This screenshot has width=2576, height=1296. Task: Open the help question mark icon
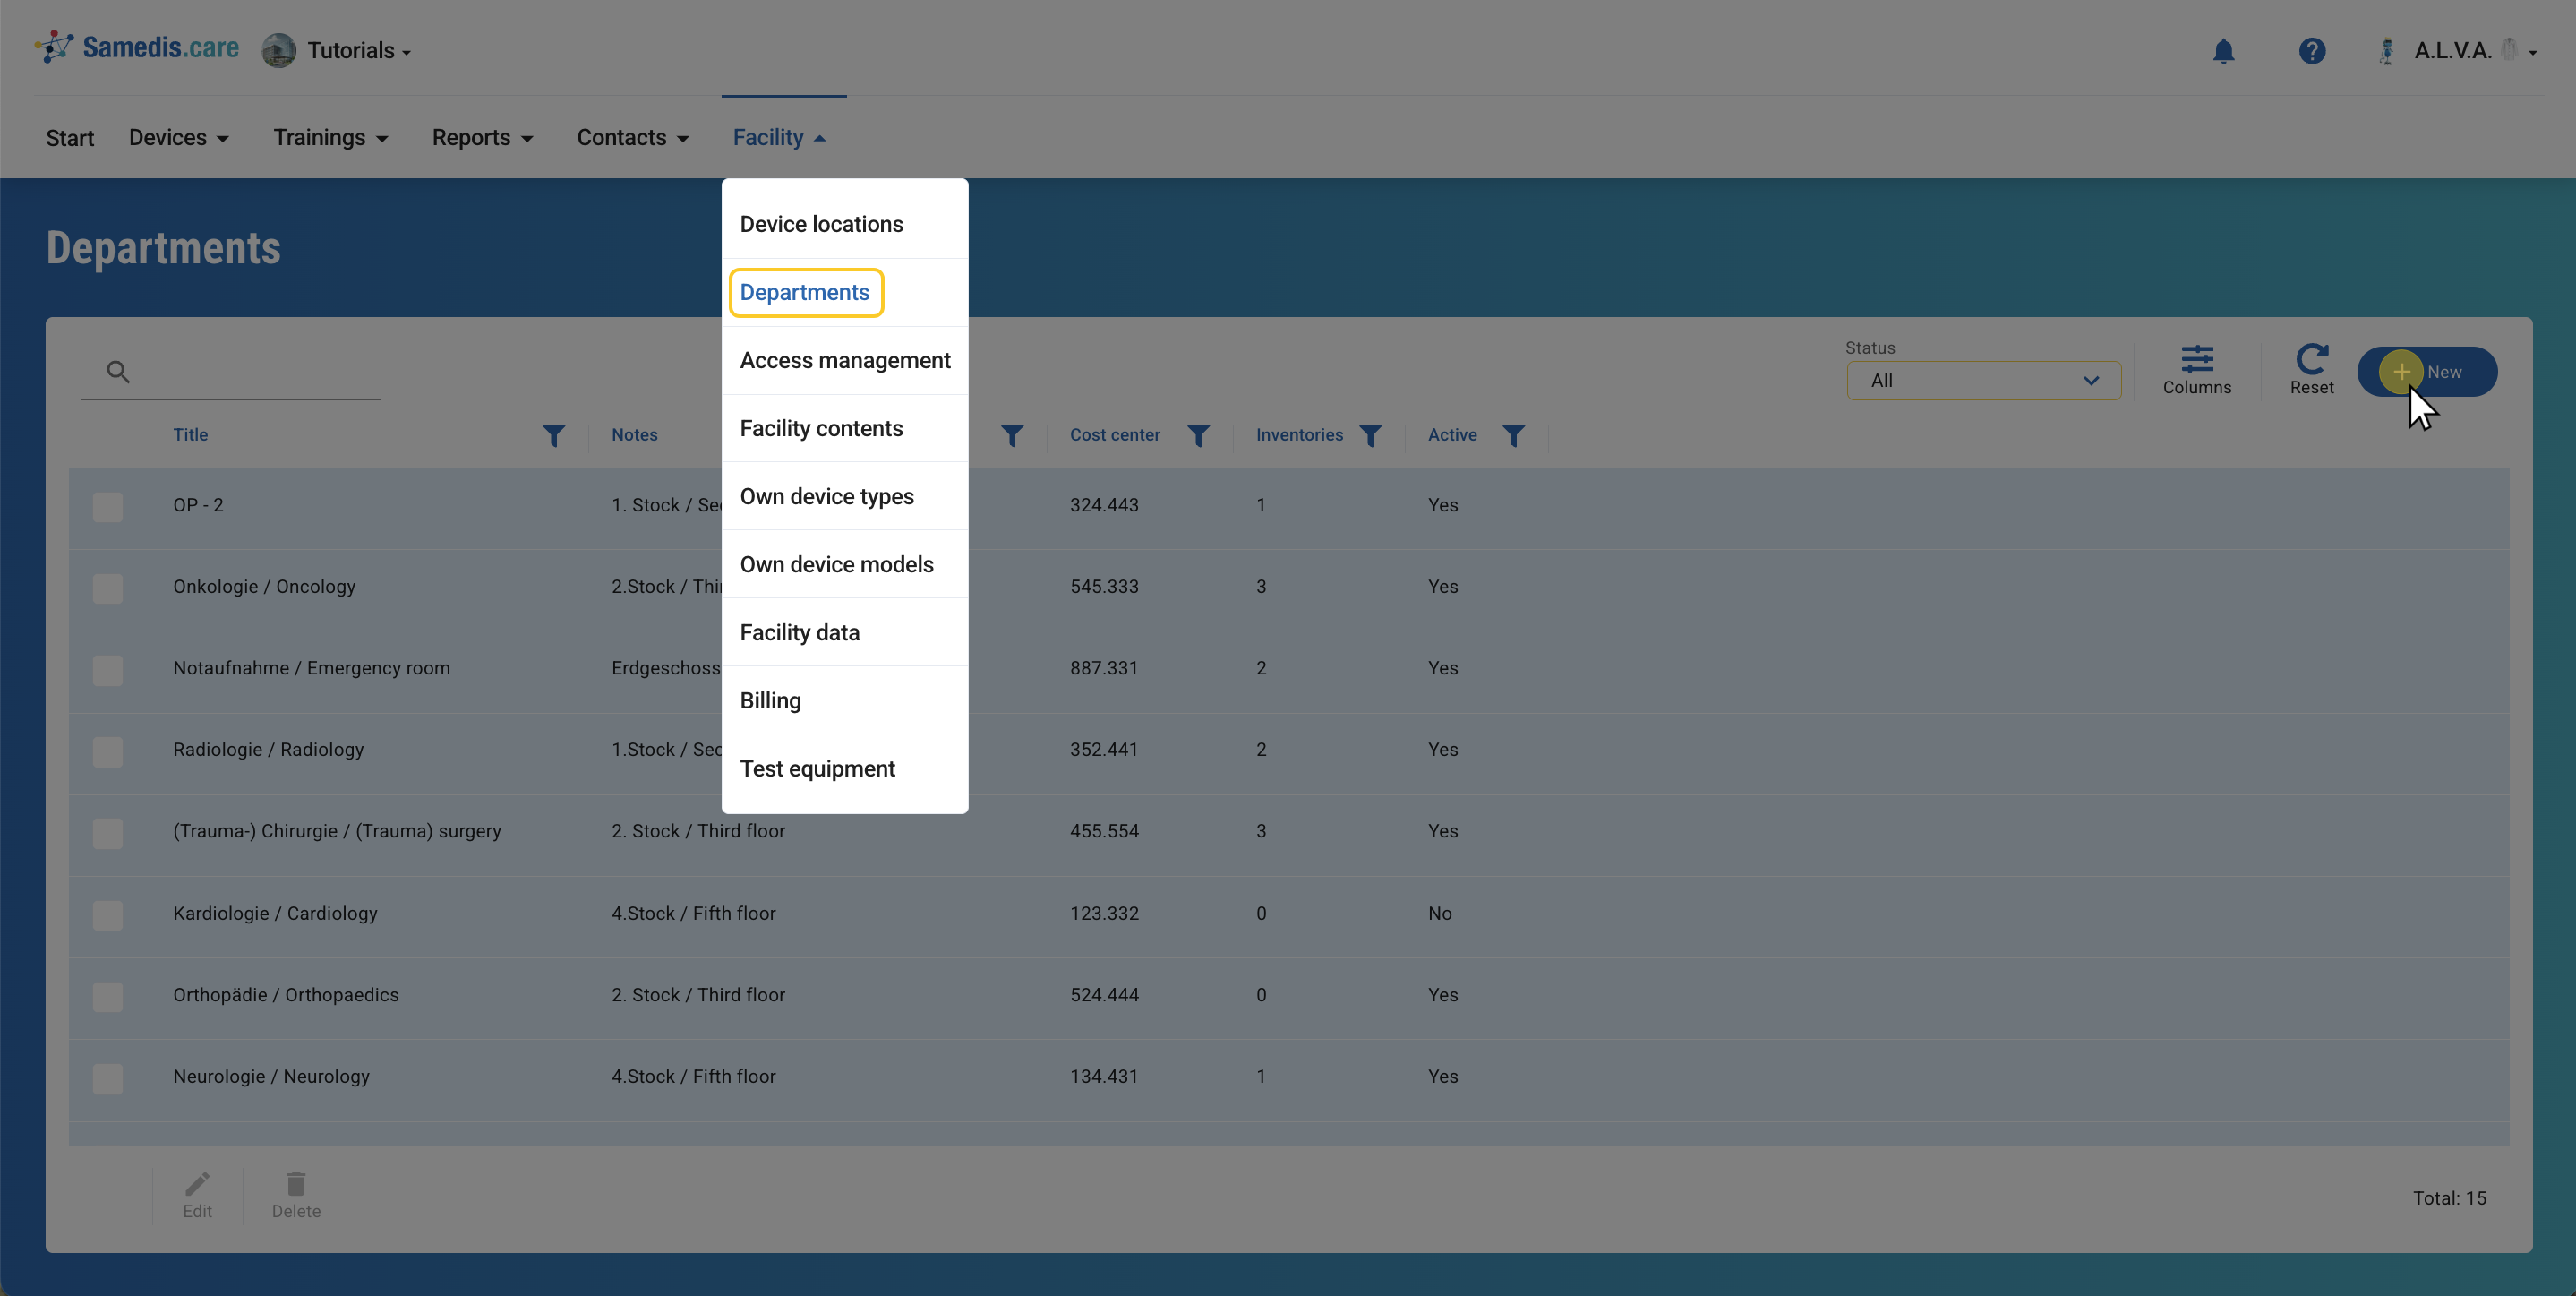(x=2311, y=51)
